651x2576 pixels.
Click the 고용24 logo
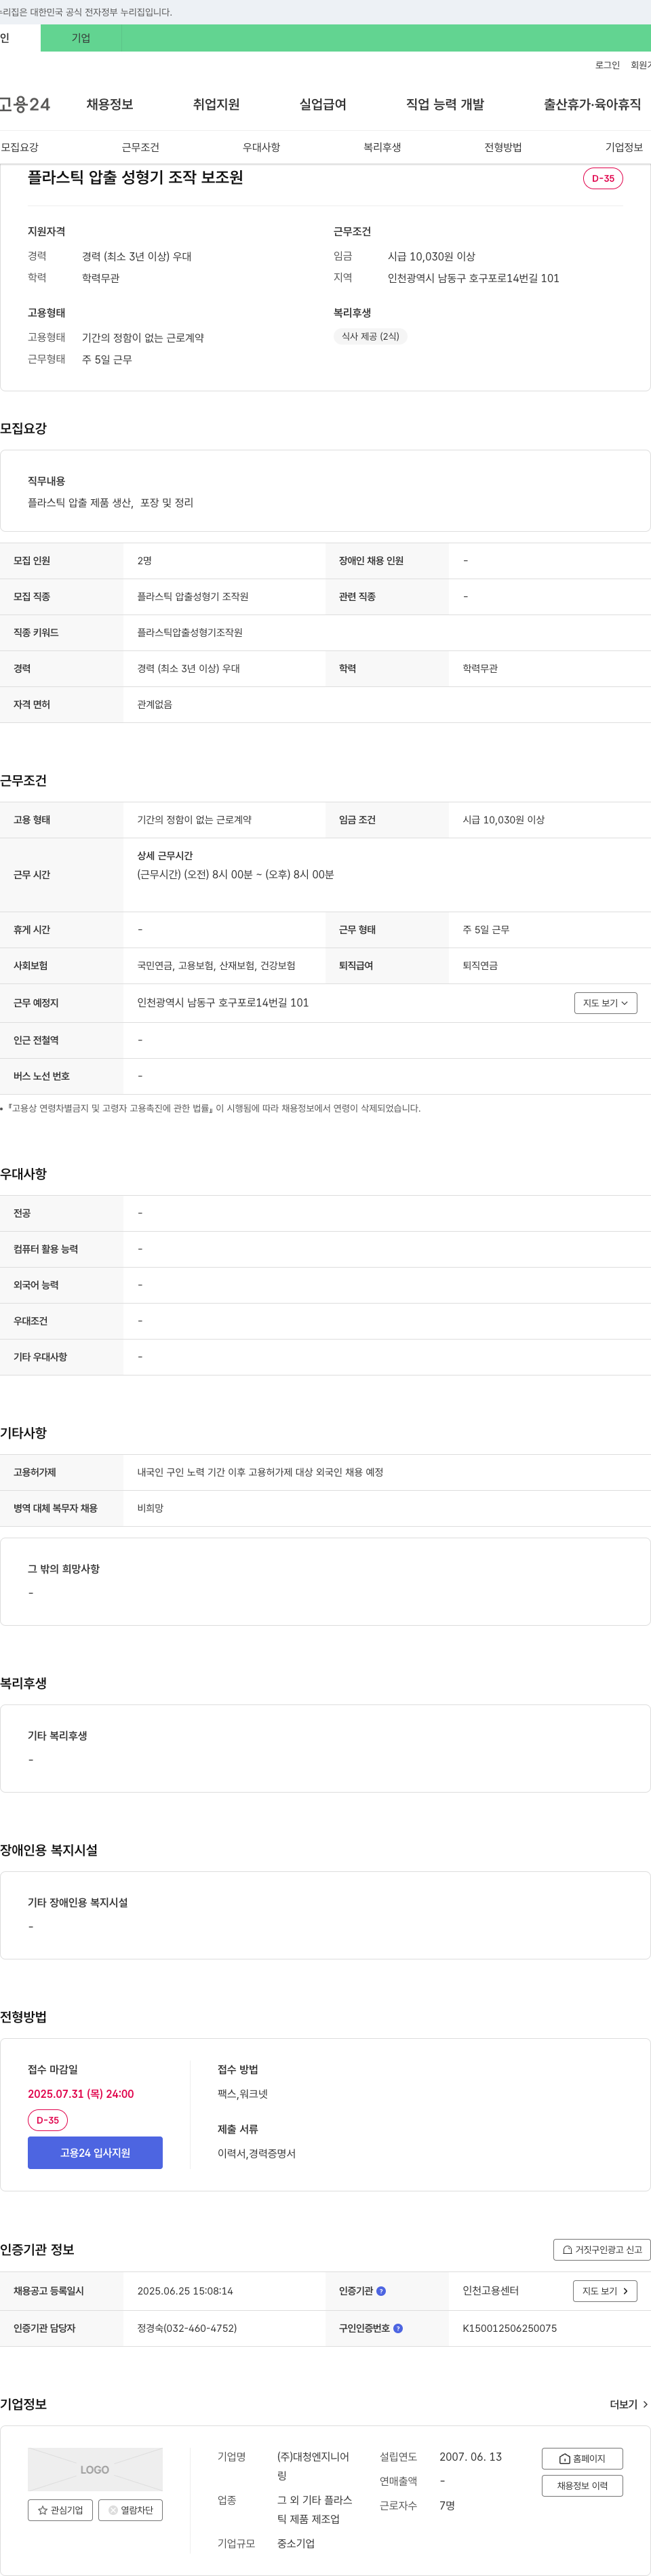pos(25,104)
